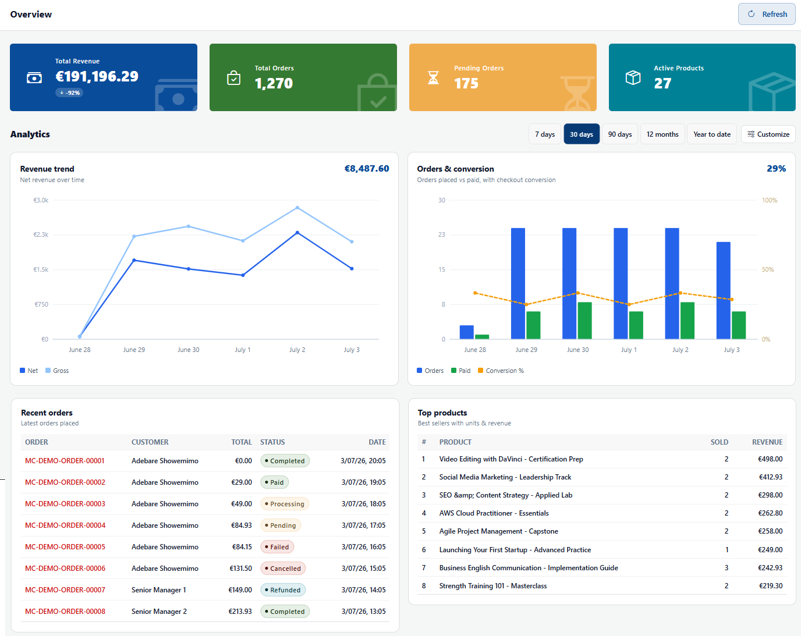
Task: Choose Year to date range
Action: point(712,134)
